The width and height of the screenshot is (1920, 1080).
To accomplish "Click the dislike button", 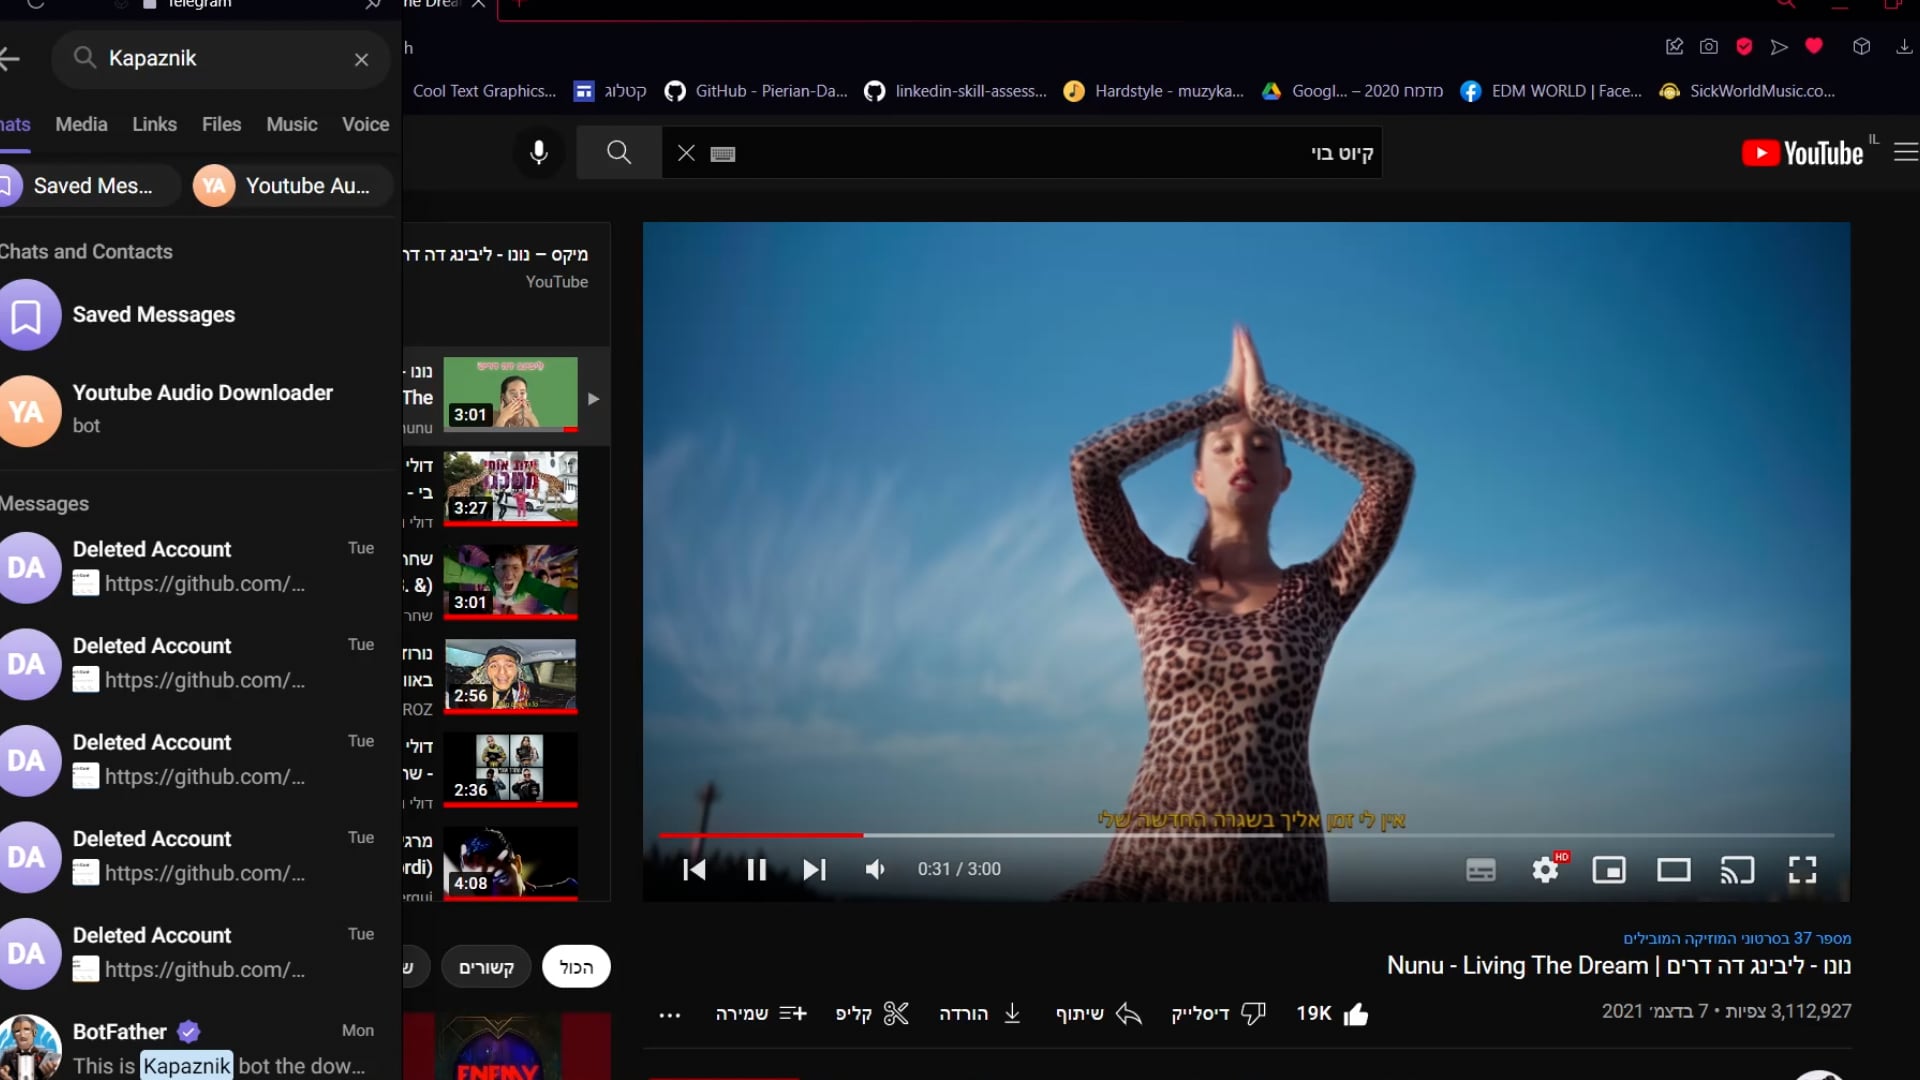I will [x=1219, y=1014].
